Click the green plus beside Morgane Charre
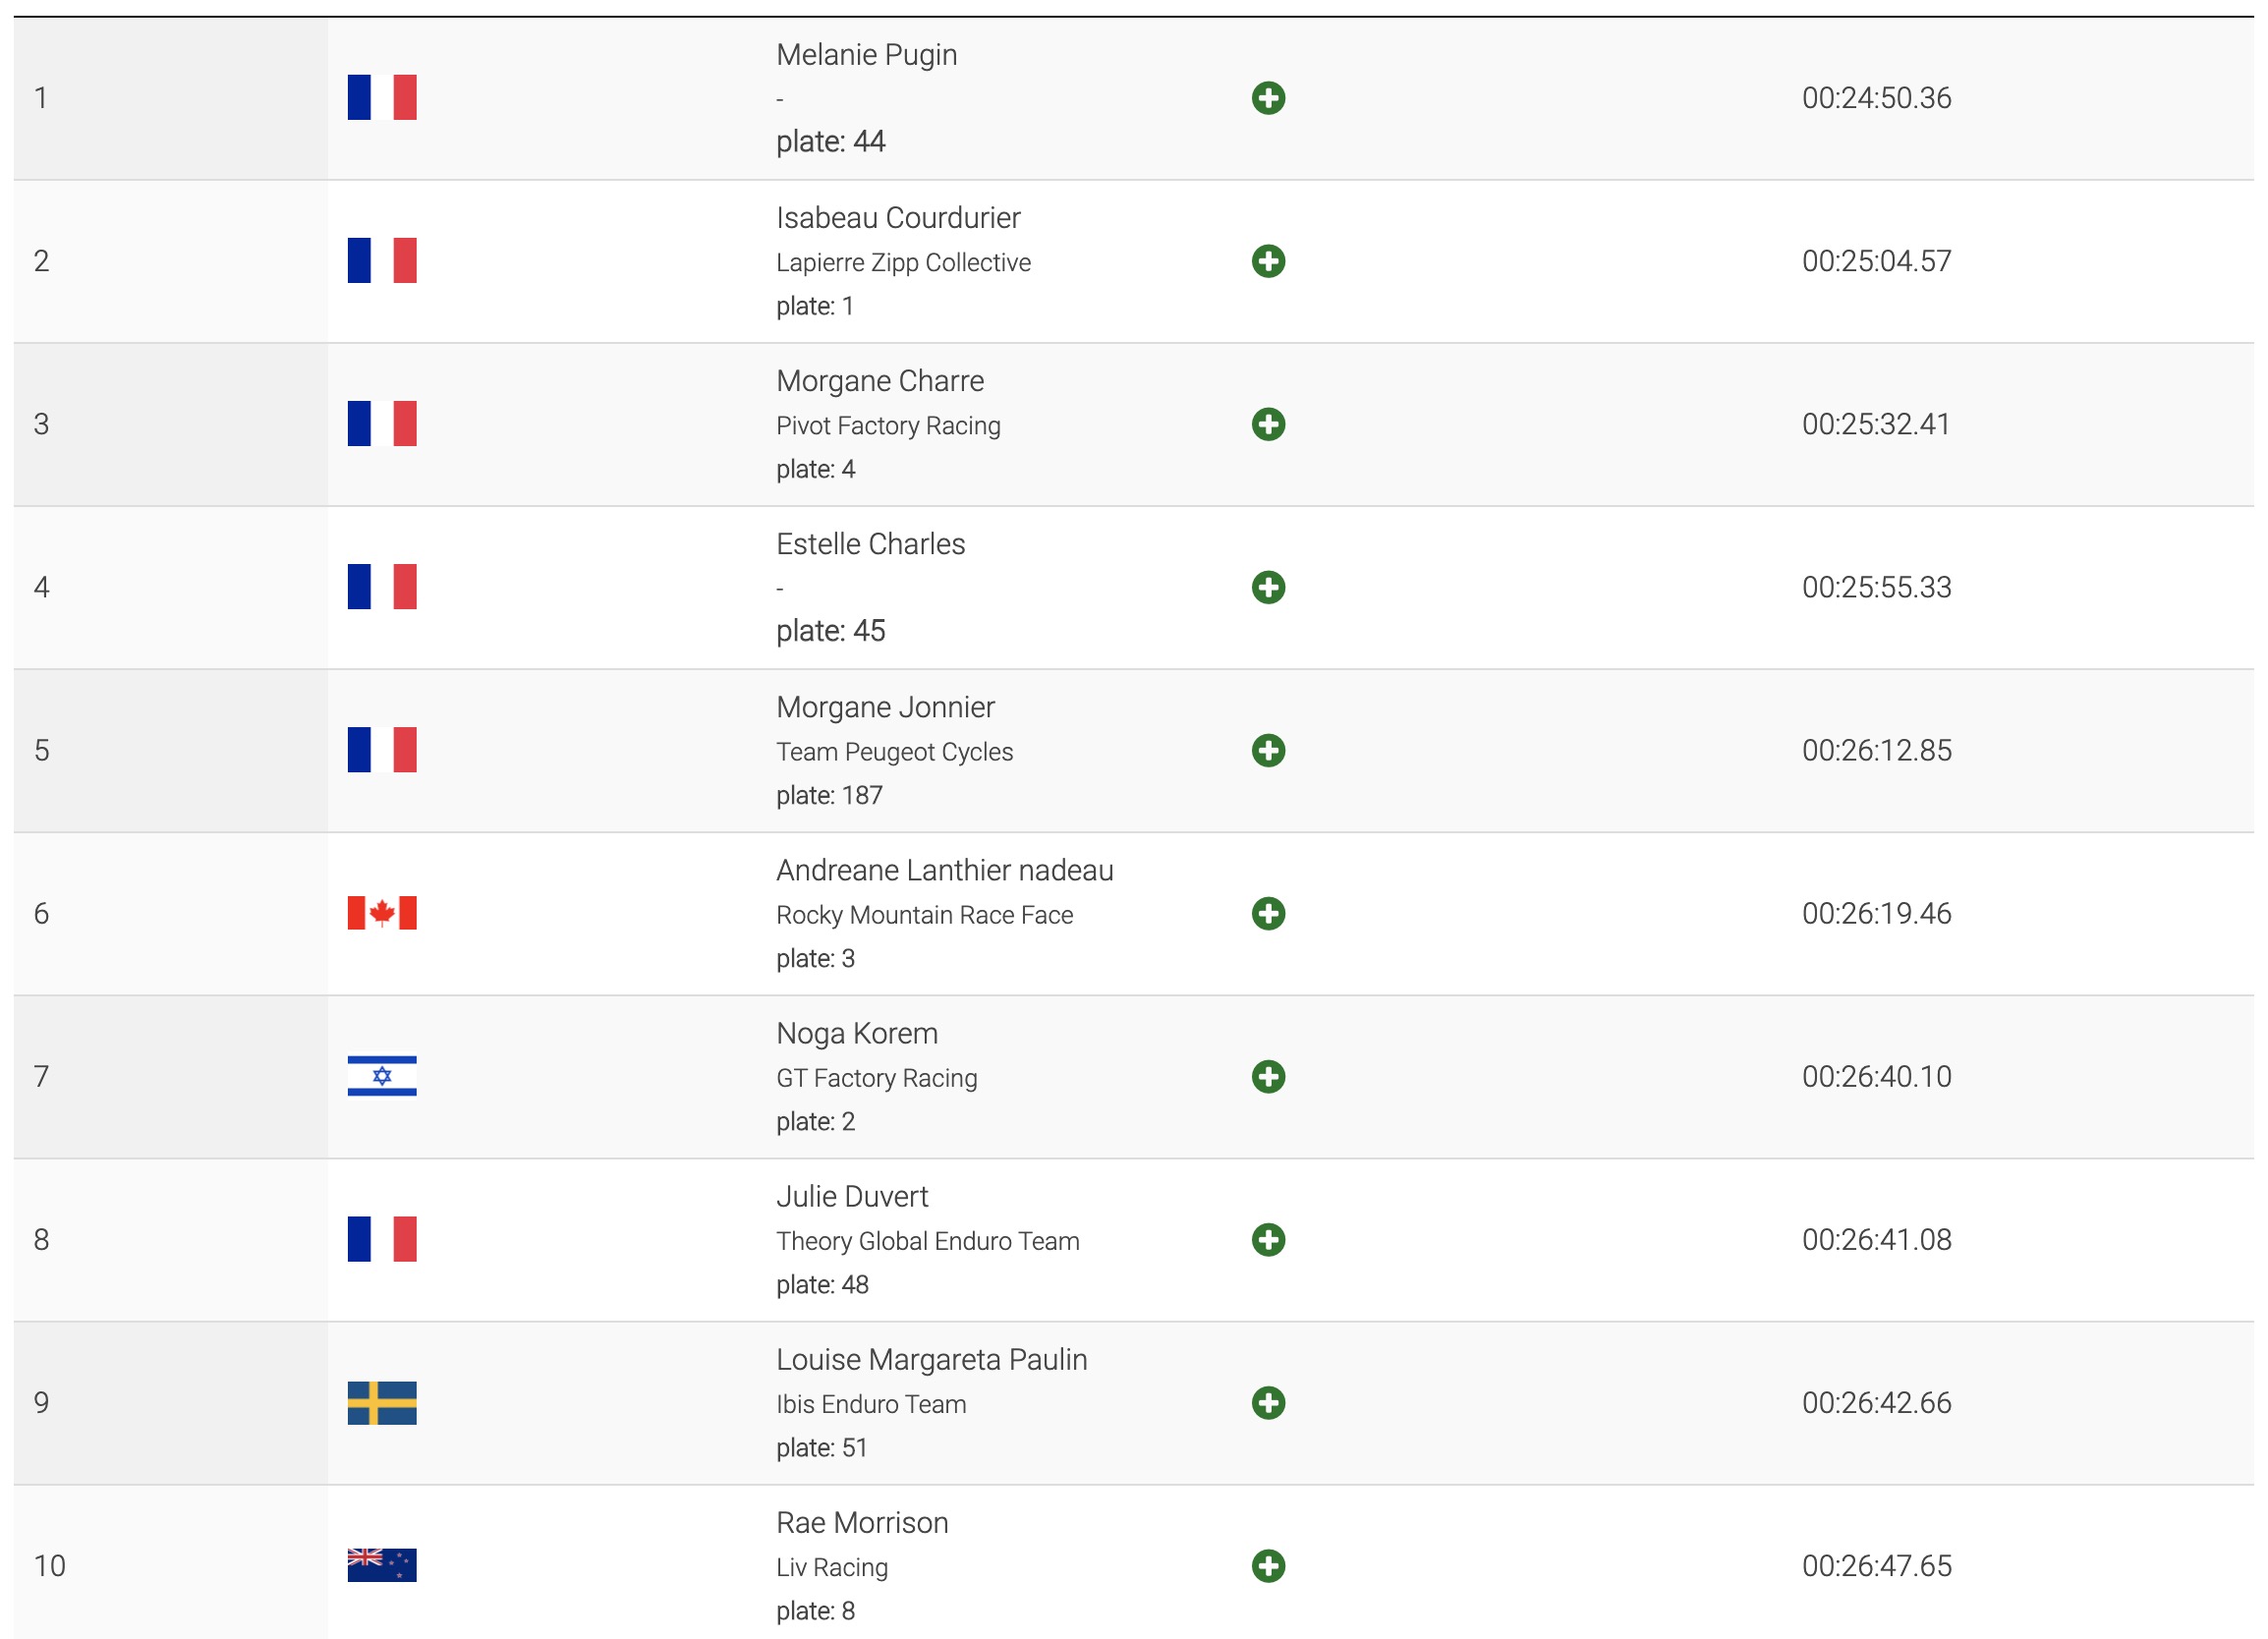The image size is (2268, 1639). point(1268,424)
